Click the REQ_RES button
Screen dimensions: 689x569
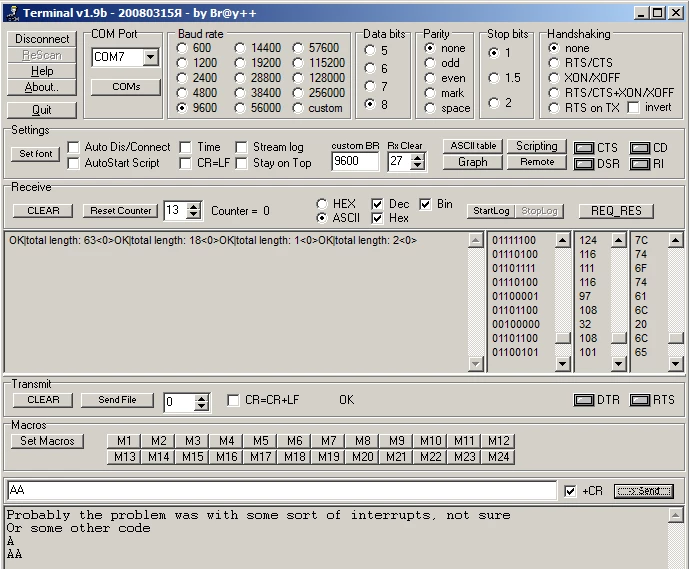(x=616, y=211)
